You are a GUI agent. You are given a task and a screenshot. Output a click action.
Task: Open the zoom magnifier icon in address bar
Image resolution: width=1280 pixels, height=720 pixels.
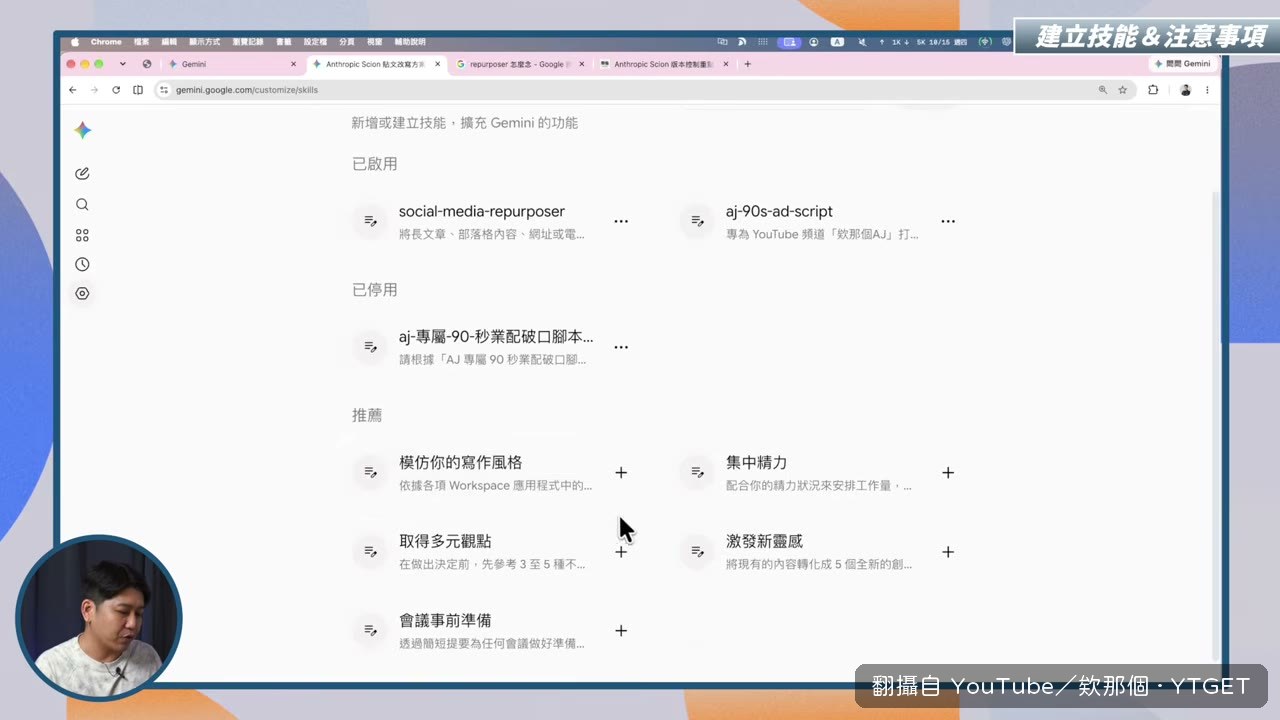point(1103,90)
